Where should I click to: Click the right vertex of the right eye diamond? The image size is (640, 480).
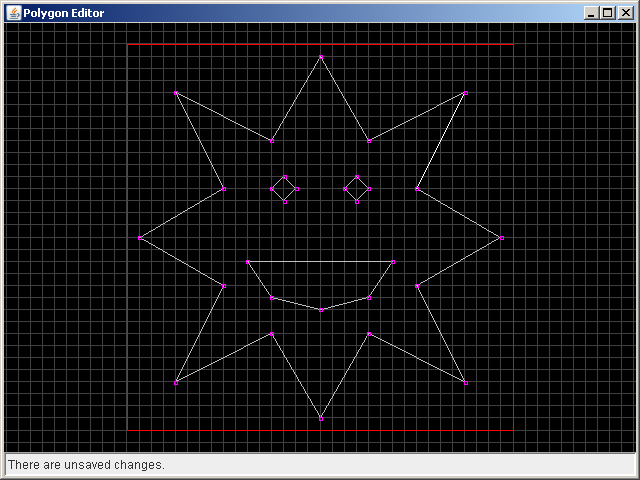pyautogui.click(x=369, y=189)
